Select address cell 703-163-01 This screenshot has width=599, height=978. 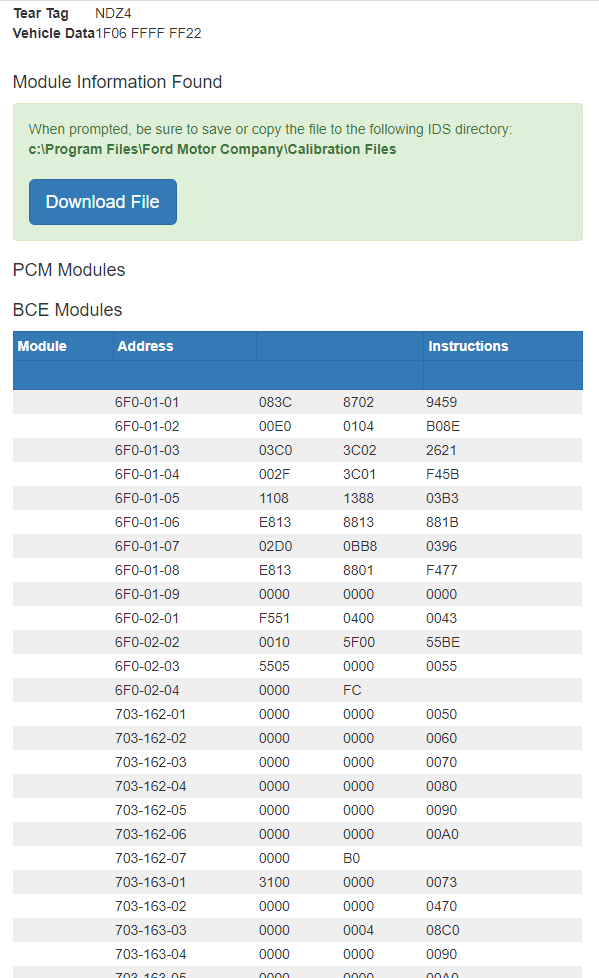[150, 882]
